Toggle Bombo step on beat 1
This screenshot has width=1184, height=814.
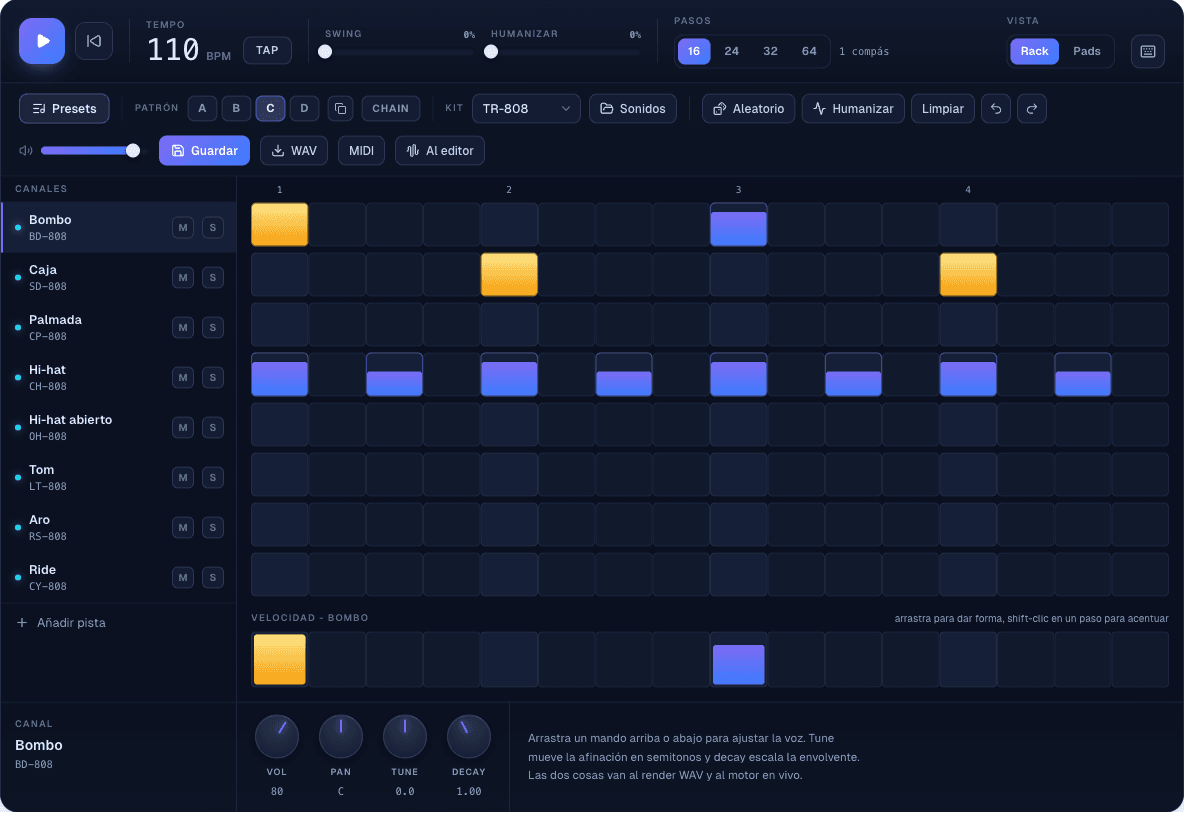(x=279, y=224)
